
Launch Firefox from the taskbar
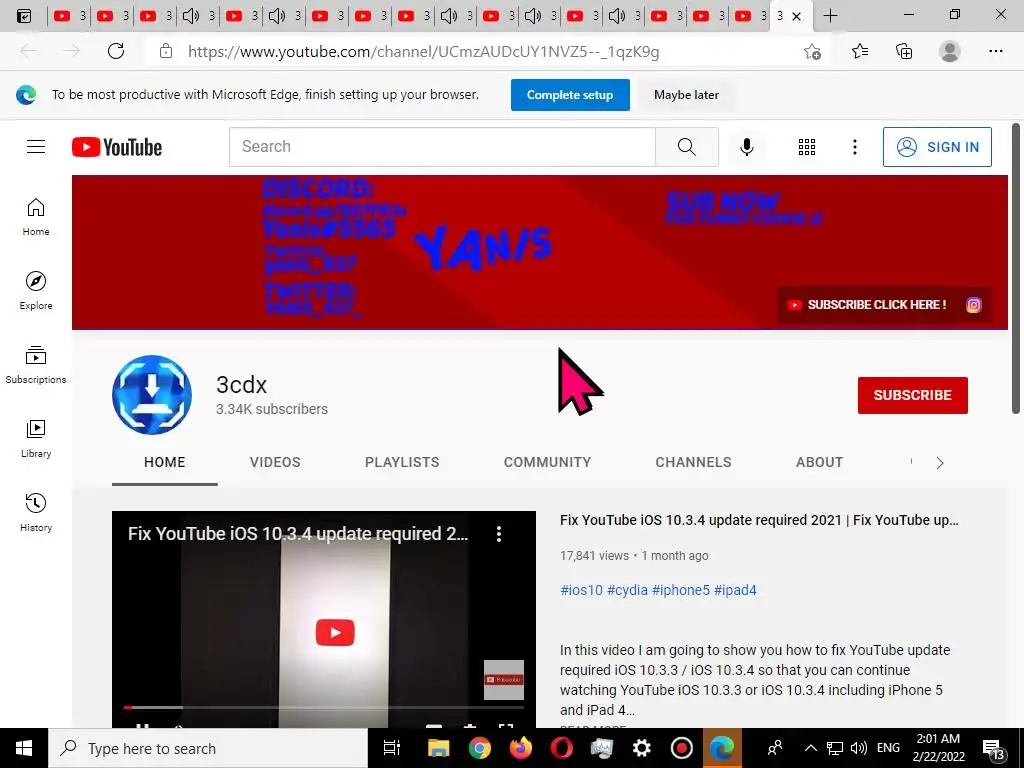(x=520, y=748)
